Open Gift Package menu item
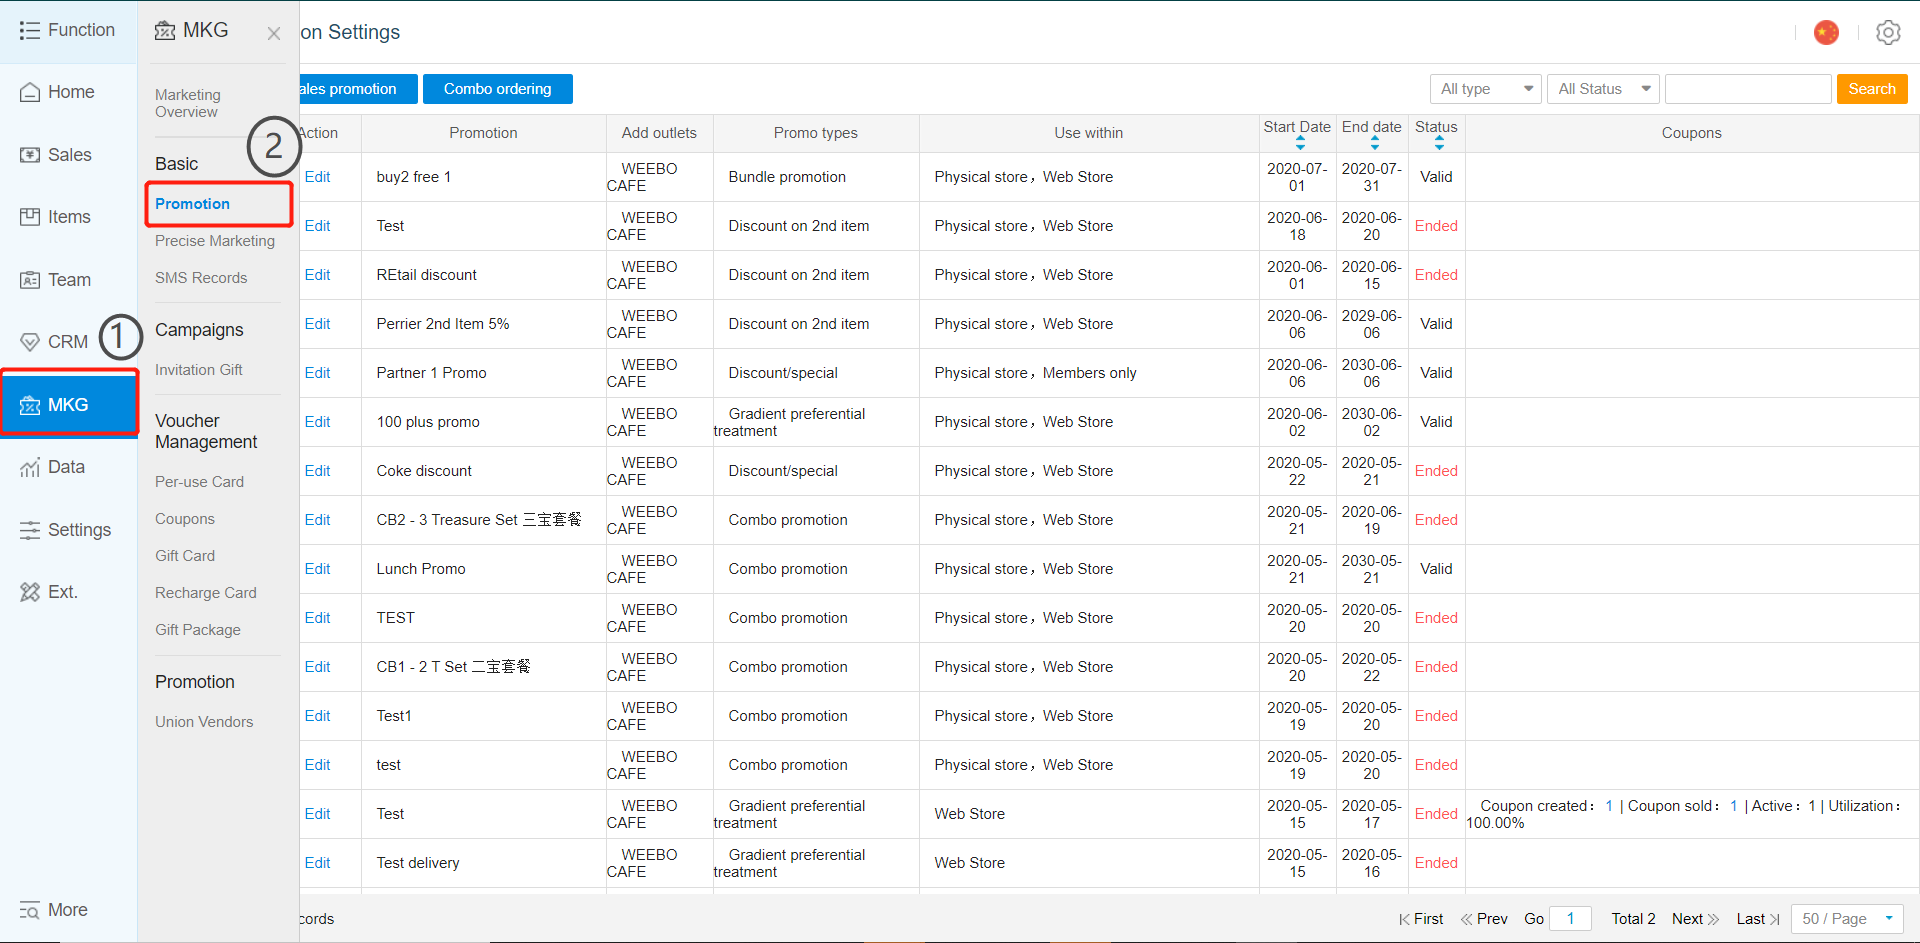This screenshot has height=943, width=1920. (198, 630)
